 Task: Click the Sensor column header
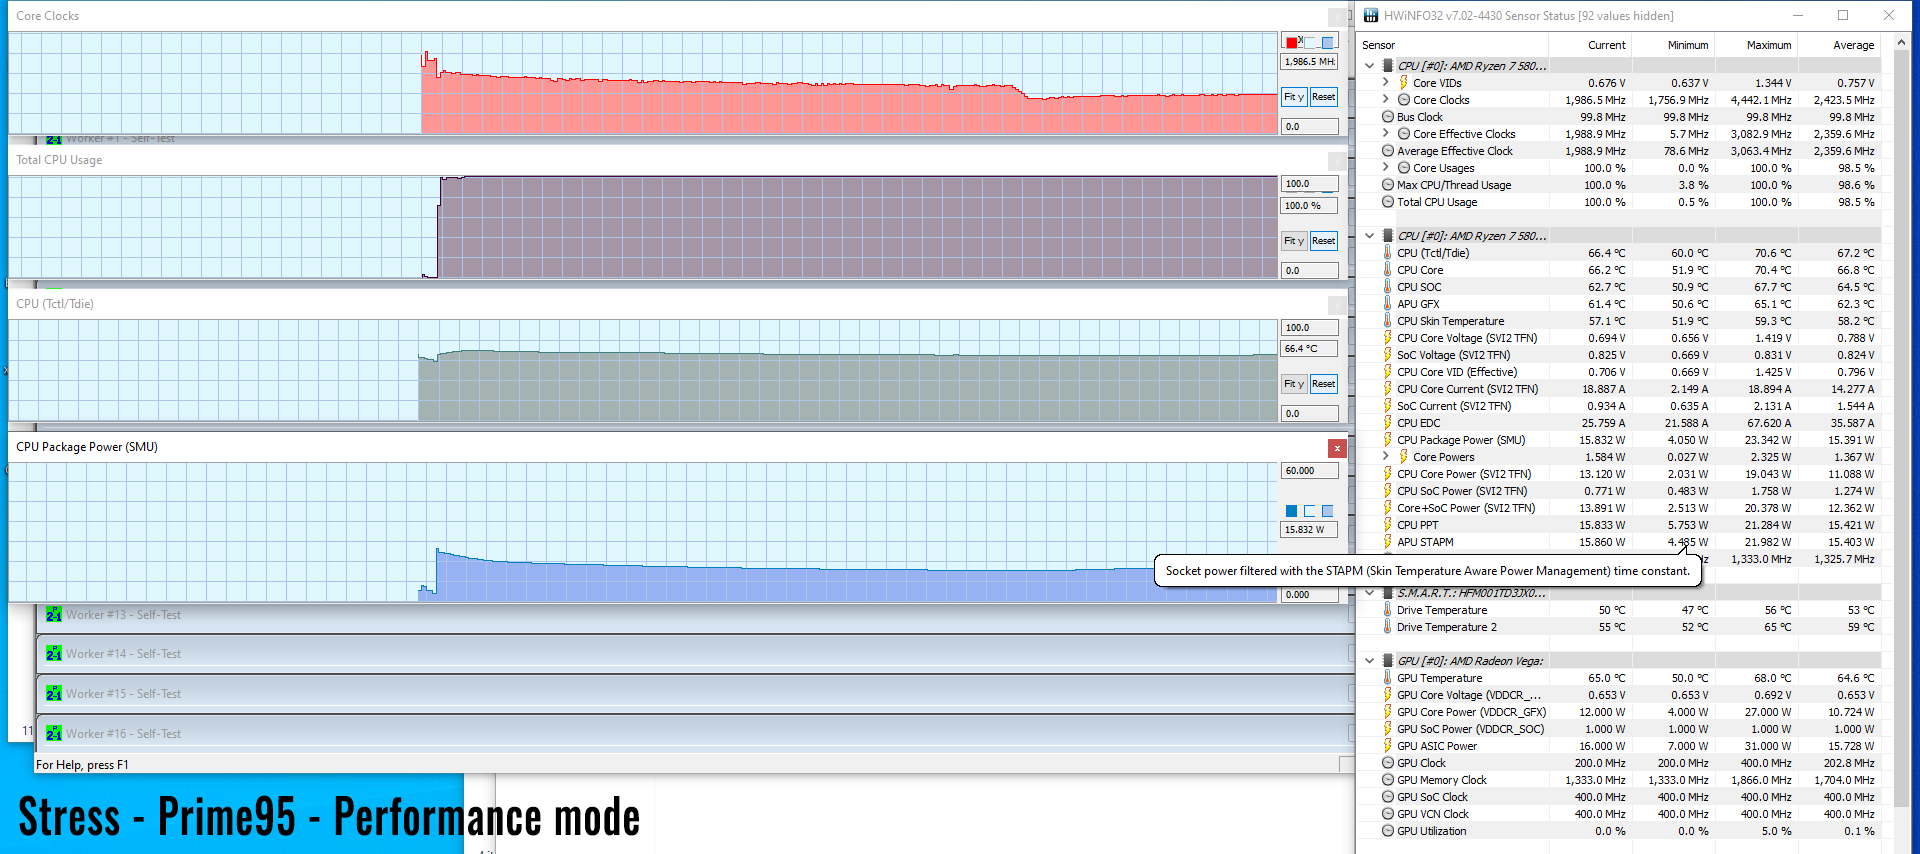coord(1453,45)
